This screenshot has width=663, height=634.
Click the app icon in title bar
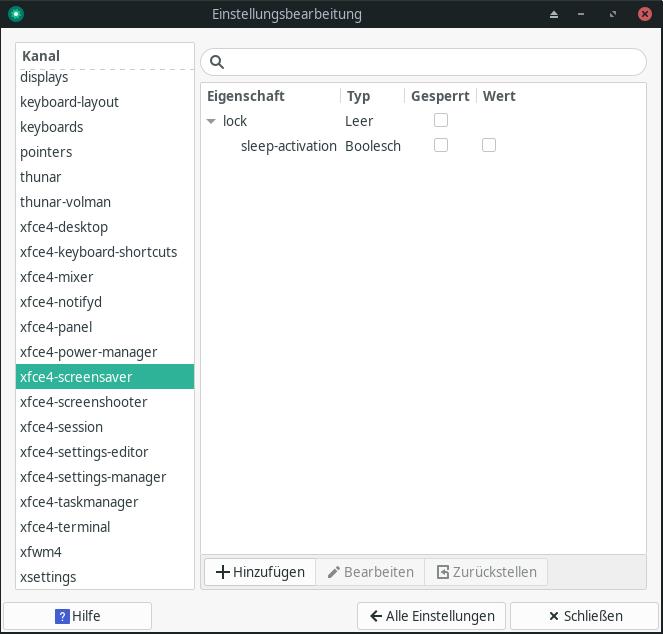pos(16,14)
